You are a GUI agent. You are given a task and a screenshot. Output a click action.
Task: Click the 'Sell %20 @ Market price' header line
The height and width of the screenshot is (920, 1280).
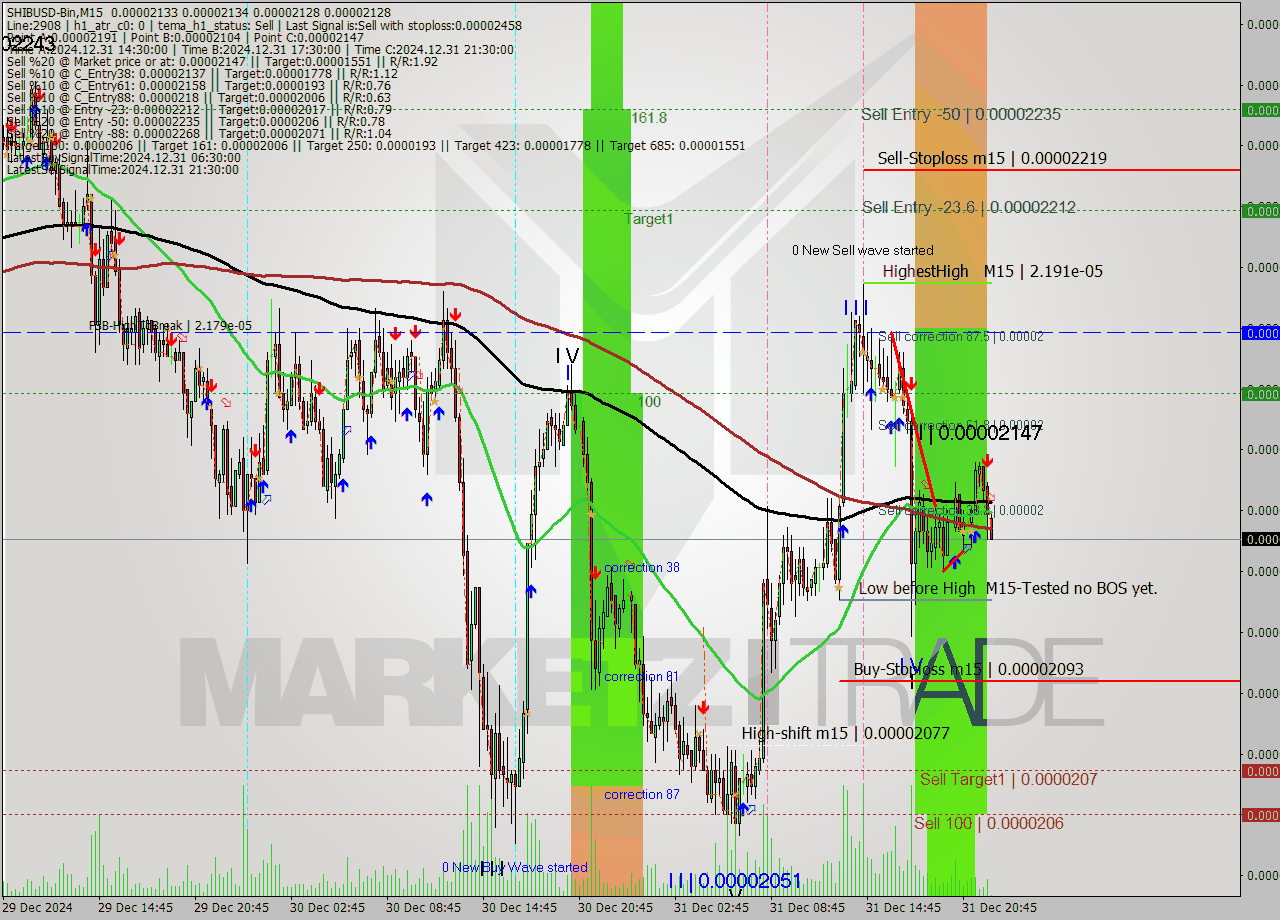tap(222, 62)
